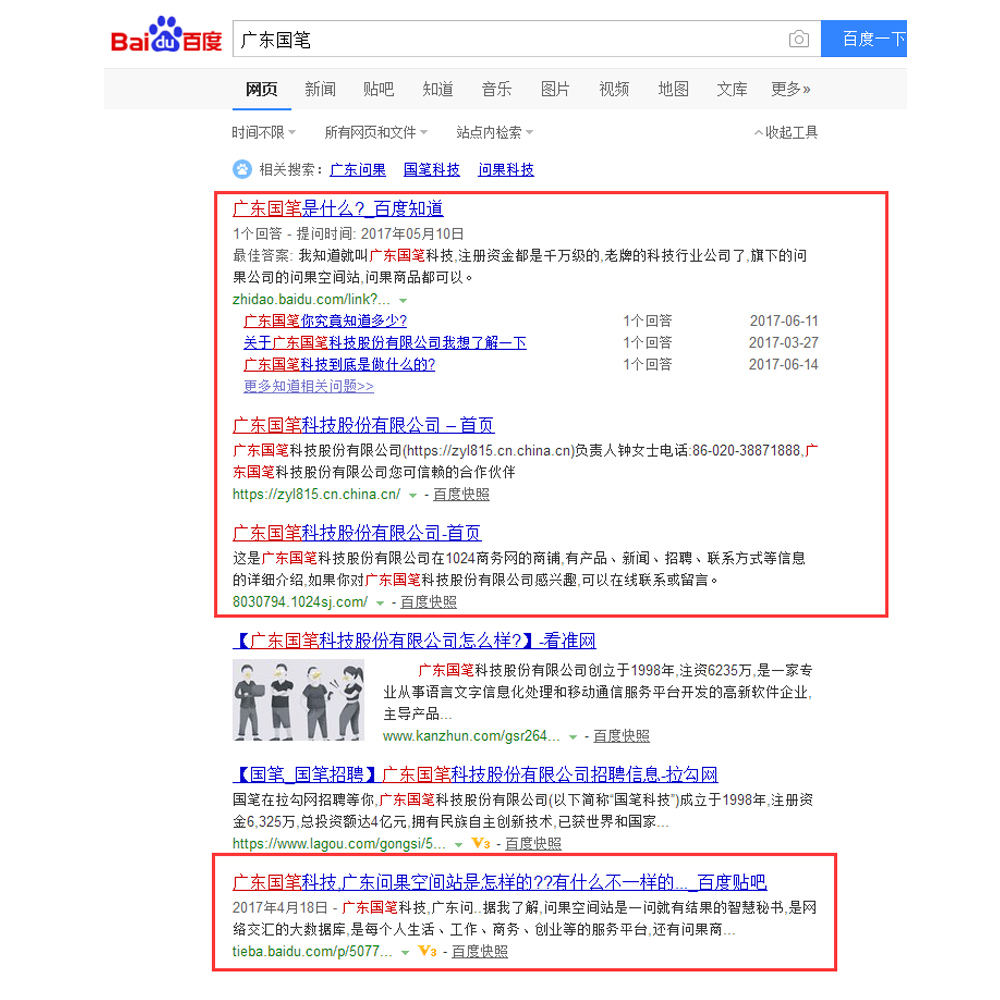Viewport: 1000px width, 1000px height.
Task: Click the kanzhun result cartoon thumbnail
Action: [298, 700]
